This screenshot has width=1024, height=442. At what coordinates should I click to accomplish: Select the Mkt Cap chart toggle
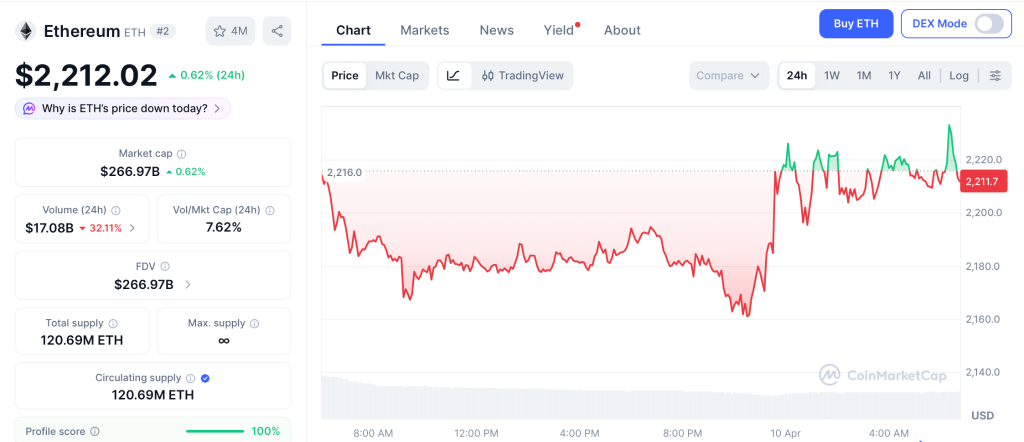397,76
